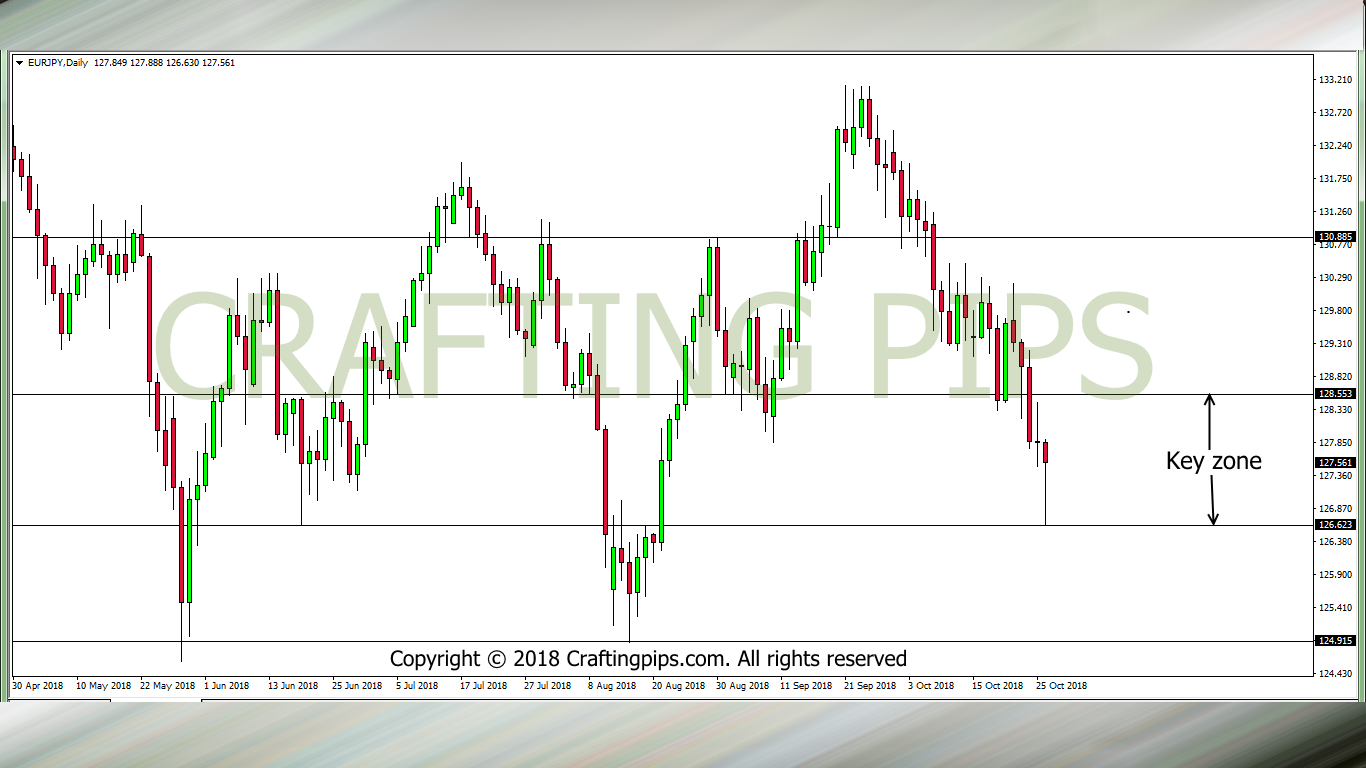The image size is (1366, 768).
Task: Click the 20 Aug 2018 date label
Action: 678,686
